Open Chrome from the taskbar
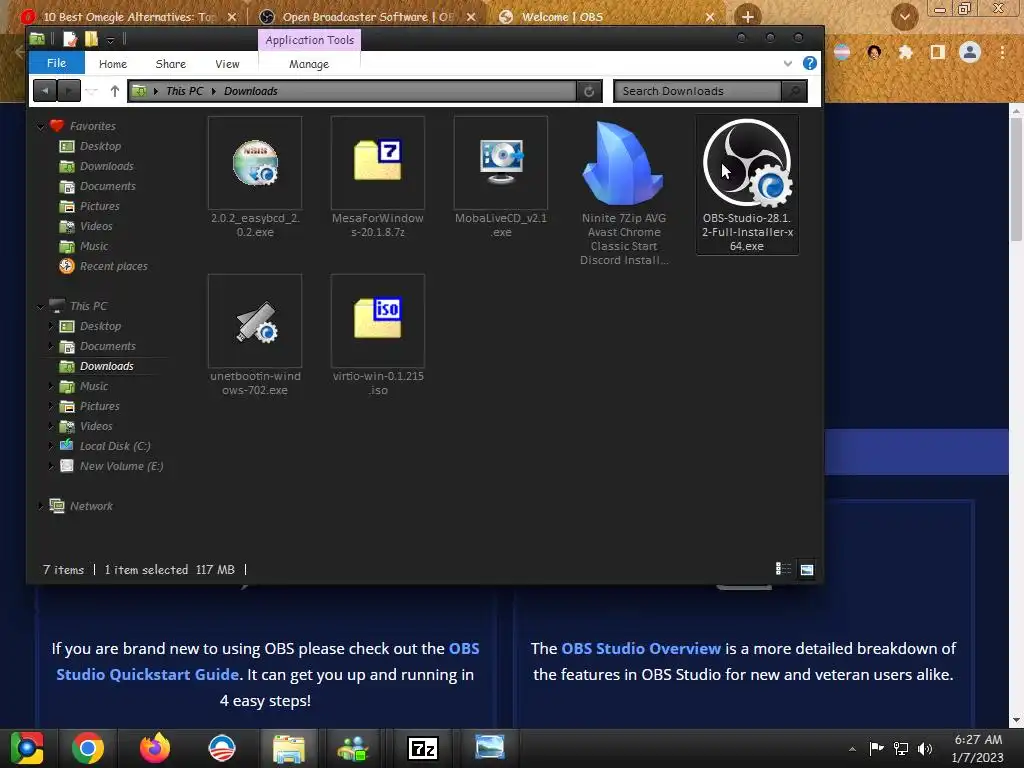Viewport: 1024px width, 768px height. click(x=88, y=748)
